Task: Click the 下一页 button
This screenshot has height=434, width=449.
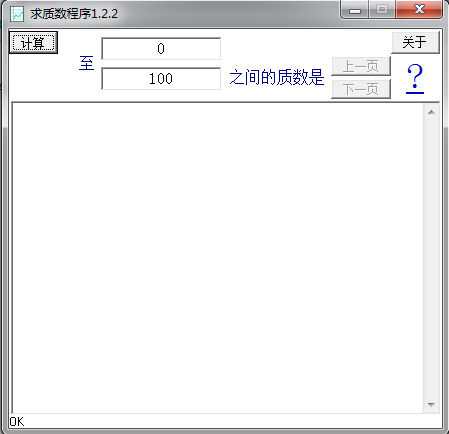Action: click(x=361, y=89)
